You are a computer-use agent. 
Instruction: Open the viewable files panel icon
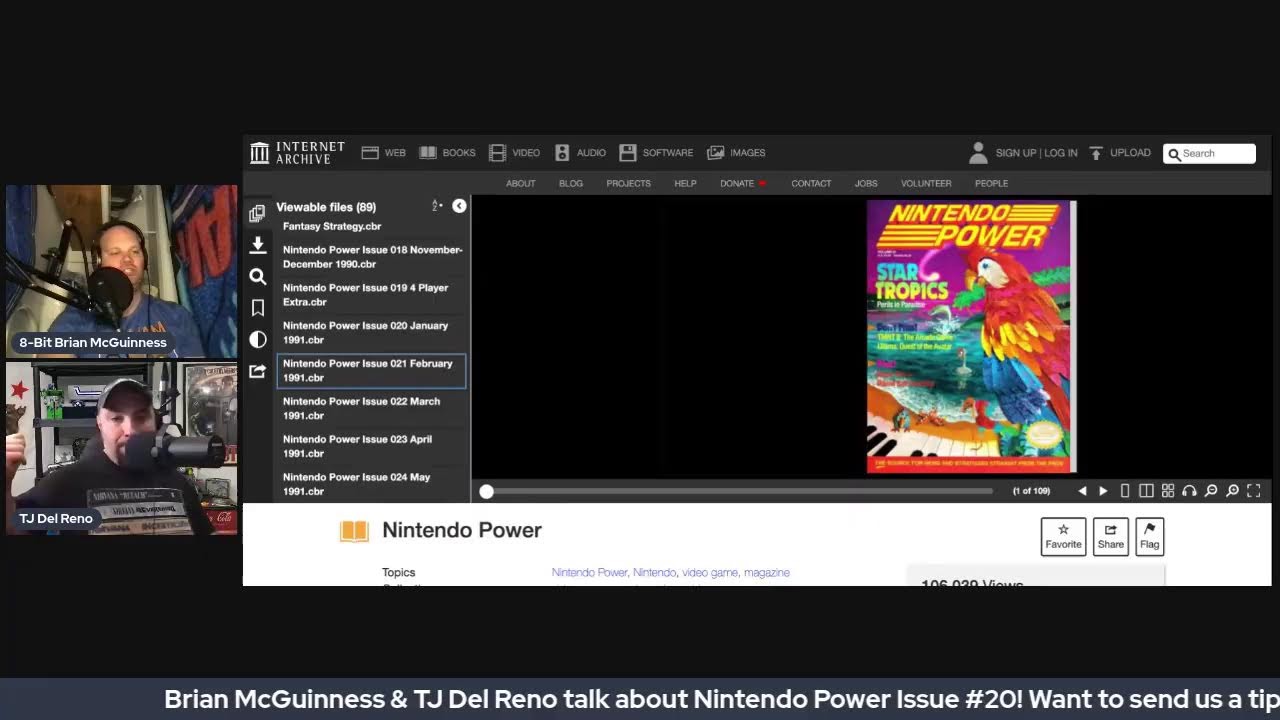(x=257, y=213)
